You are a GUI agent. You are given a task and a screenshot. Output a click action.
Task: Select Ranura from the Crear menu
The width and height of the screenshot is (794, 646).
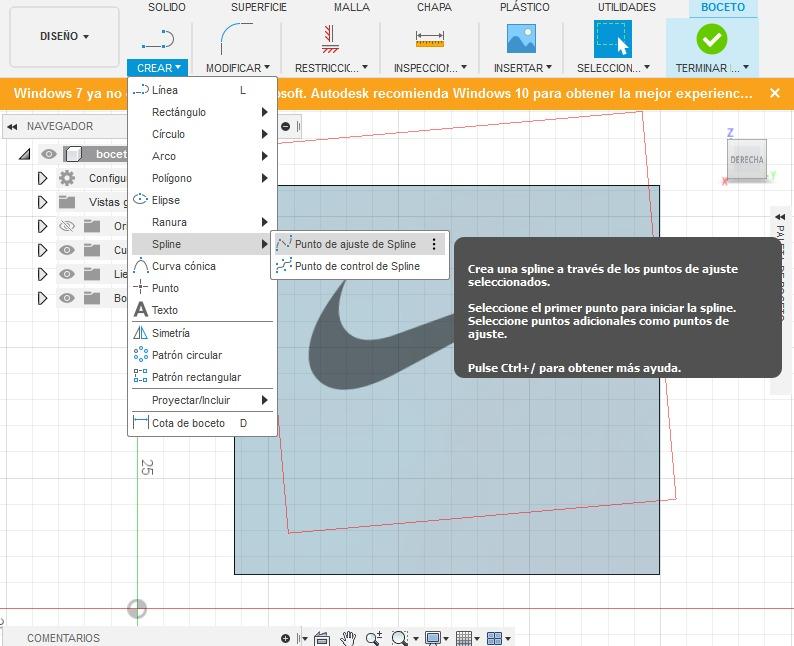[x=202, y=222]
